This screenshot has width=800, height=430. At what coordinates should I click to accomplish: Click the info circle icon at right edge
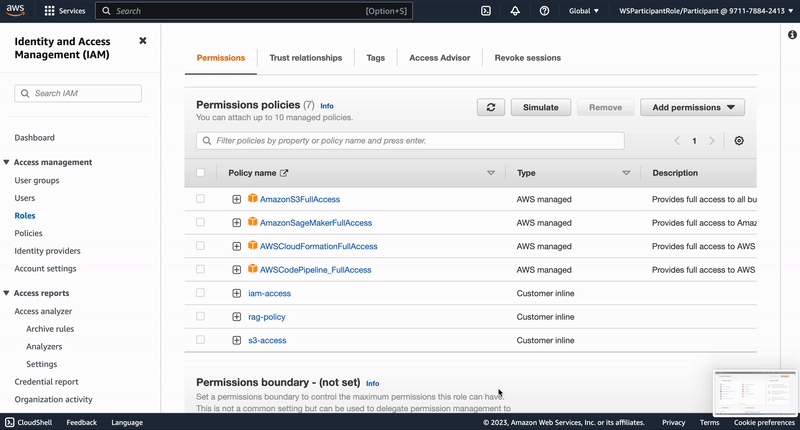792,35
